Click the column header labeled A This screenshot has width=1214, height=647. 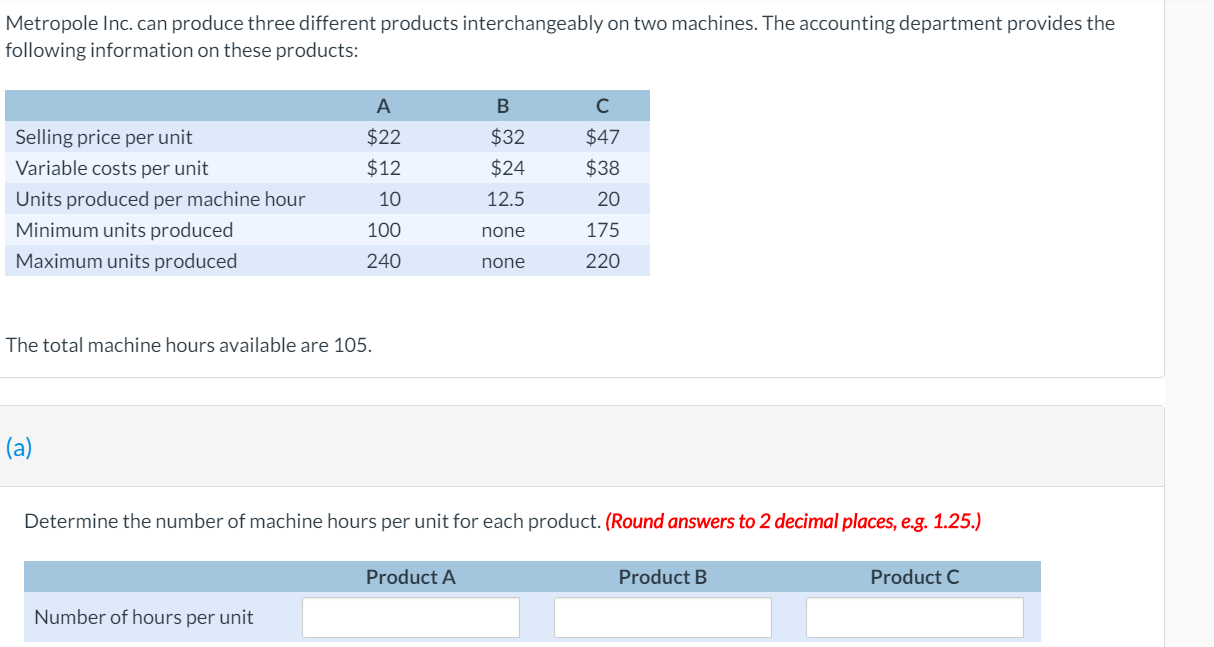(383, 105)
